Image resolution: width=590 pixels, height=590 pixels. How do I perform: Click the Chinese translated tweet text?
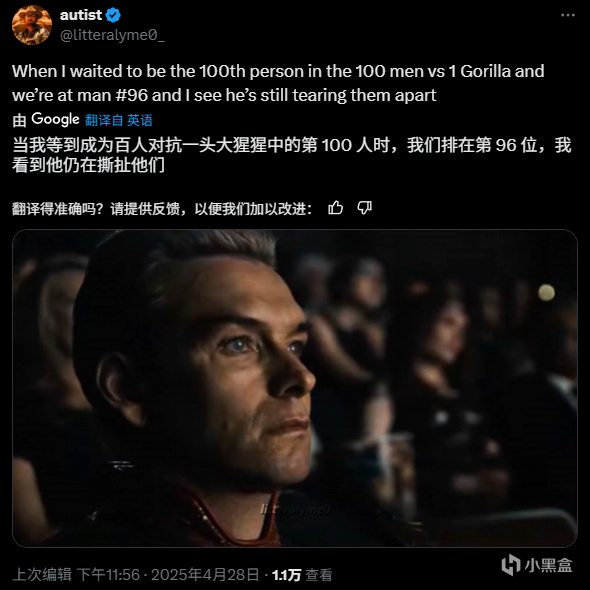pyautogui.click(x=292, y=155)
